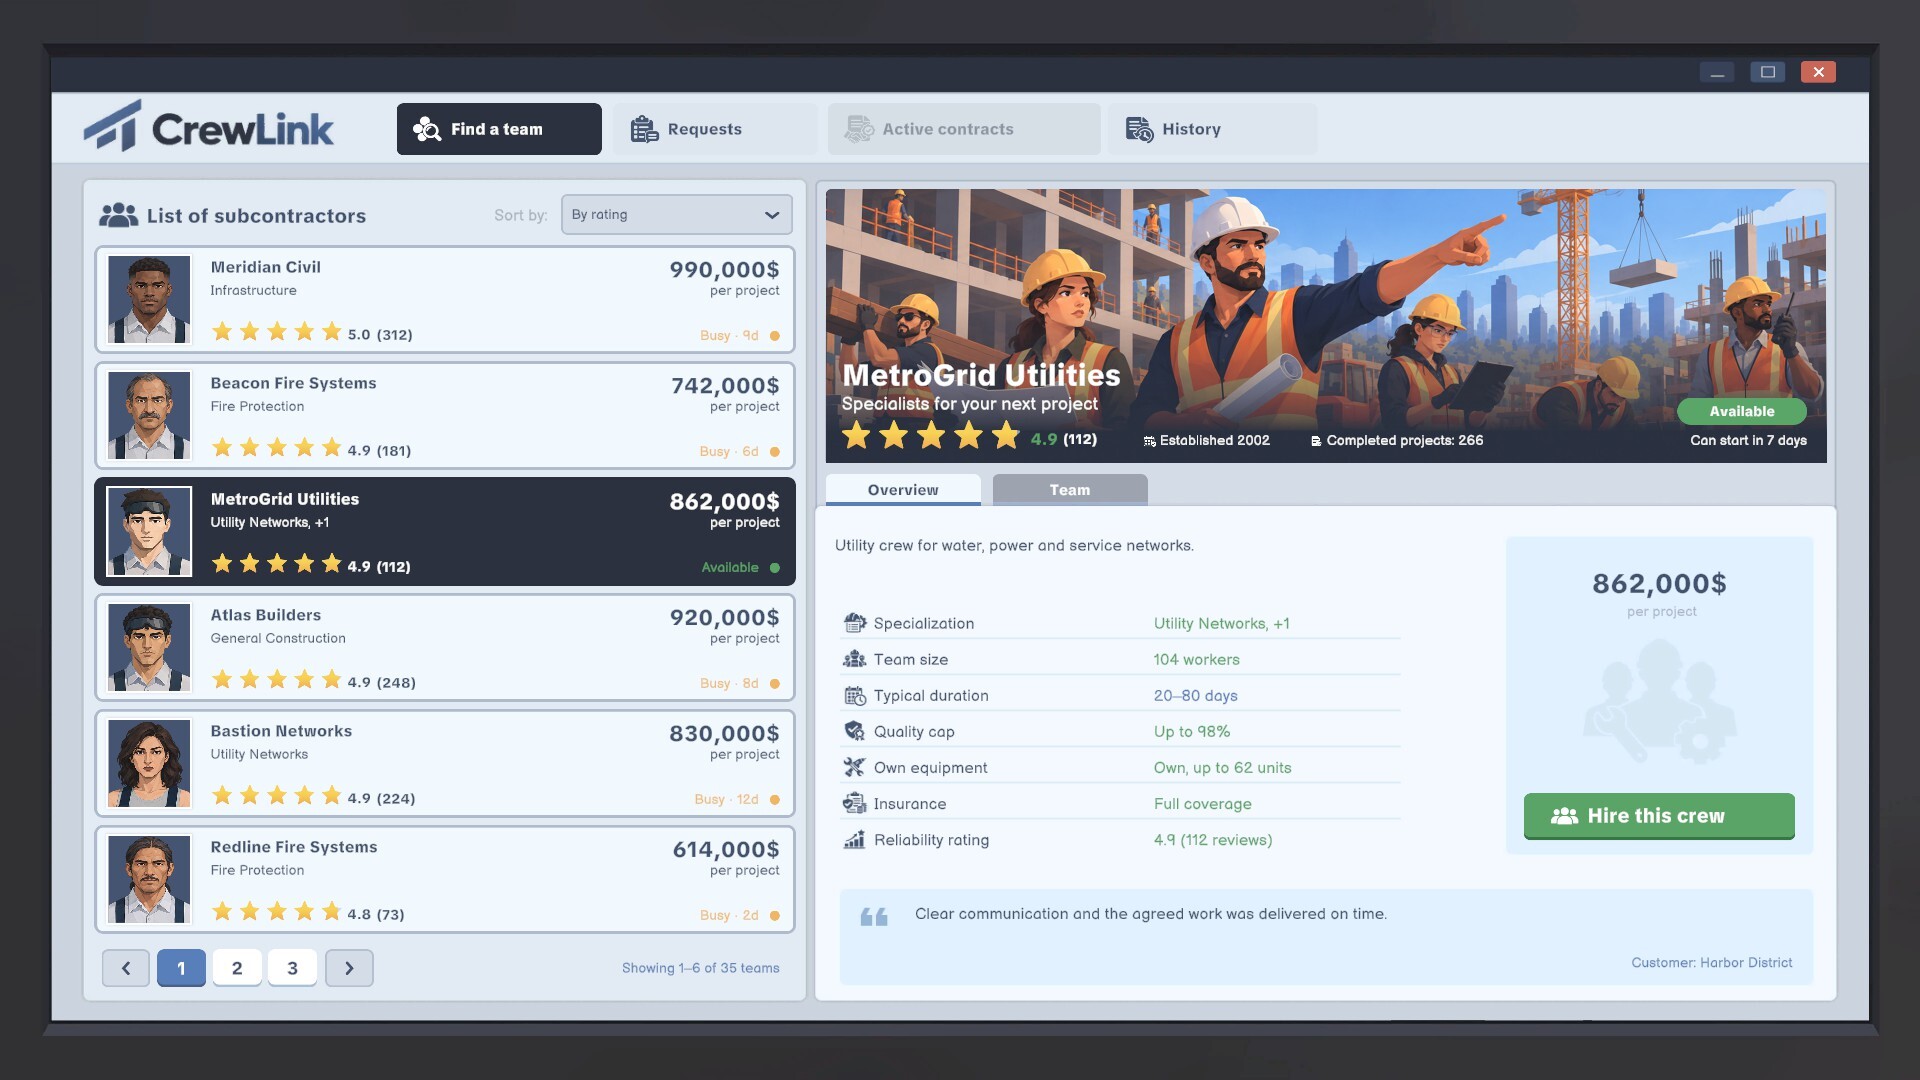Click the '4.9 (112 reviews)' reliability value
The width and height of the screenshot is (1920, 1080).
1213,839
